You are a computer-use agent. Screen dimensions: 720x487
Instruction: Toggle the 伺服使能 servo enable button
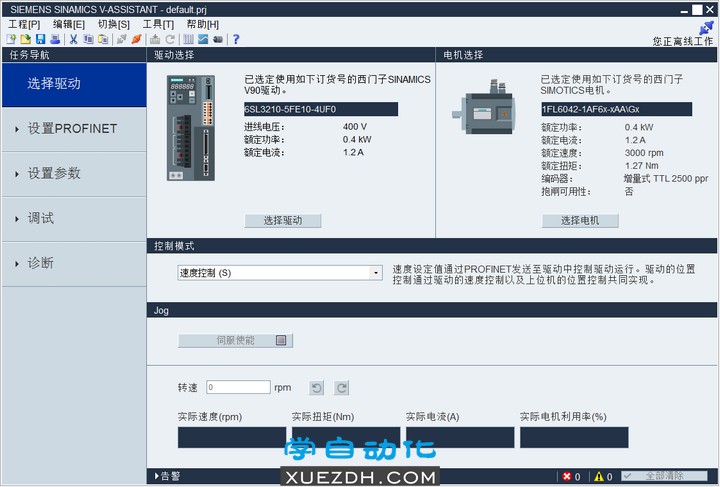click(x=235, y=340)
